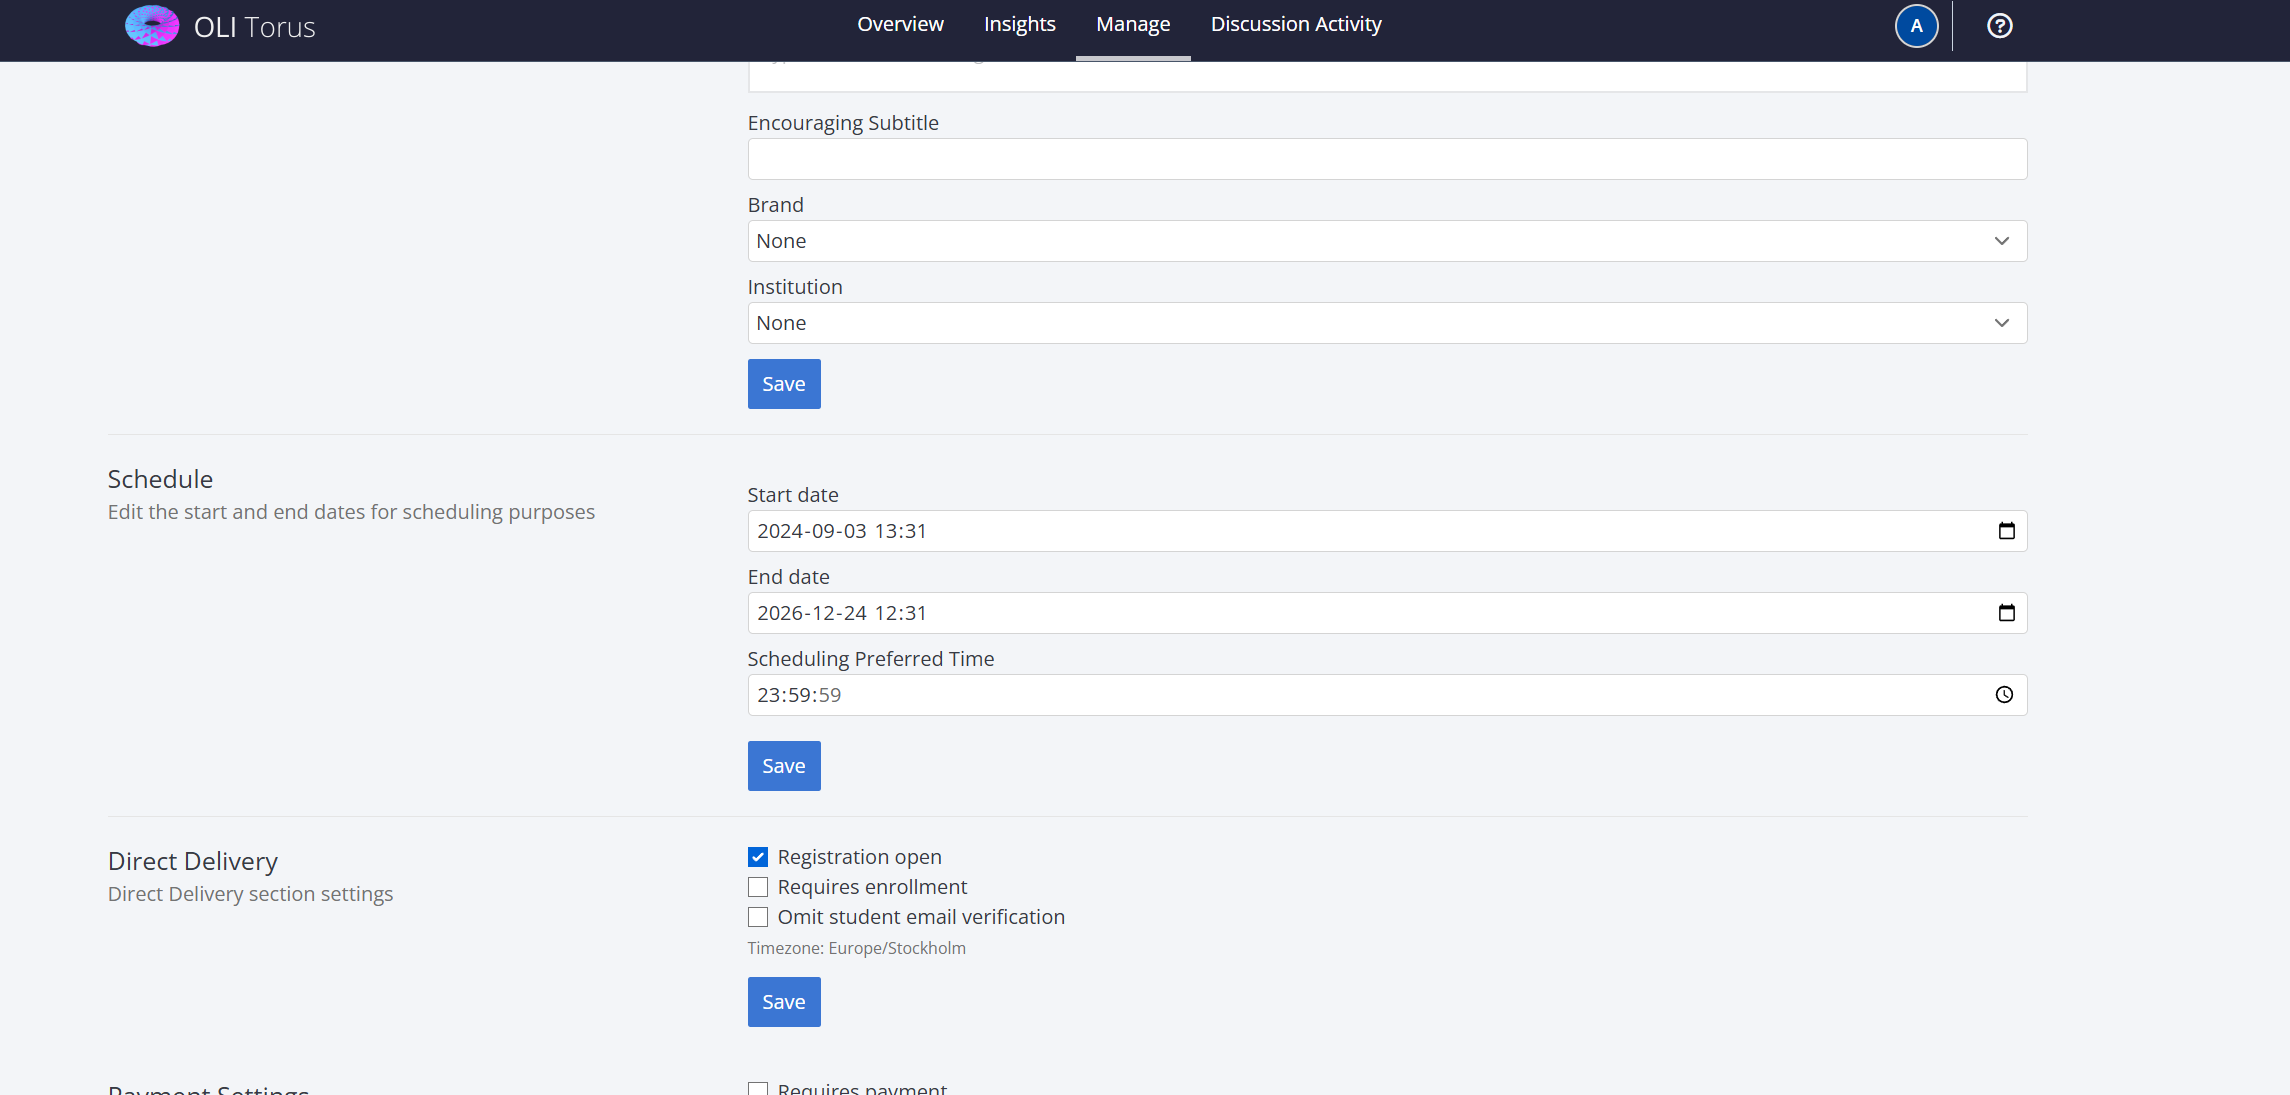The width and height of the screenshot is (2290, 1095).
Task: Expand the Brand dropdown
Action: click(1386, 241)
